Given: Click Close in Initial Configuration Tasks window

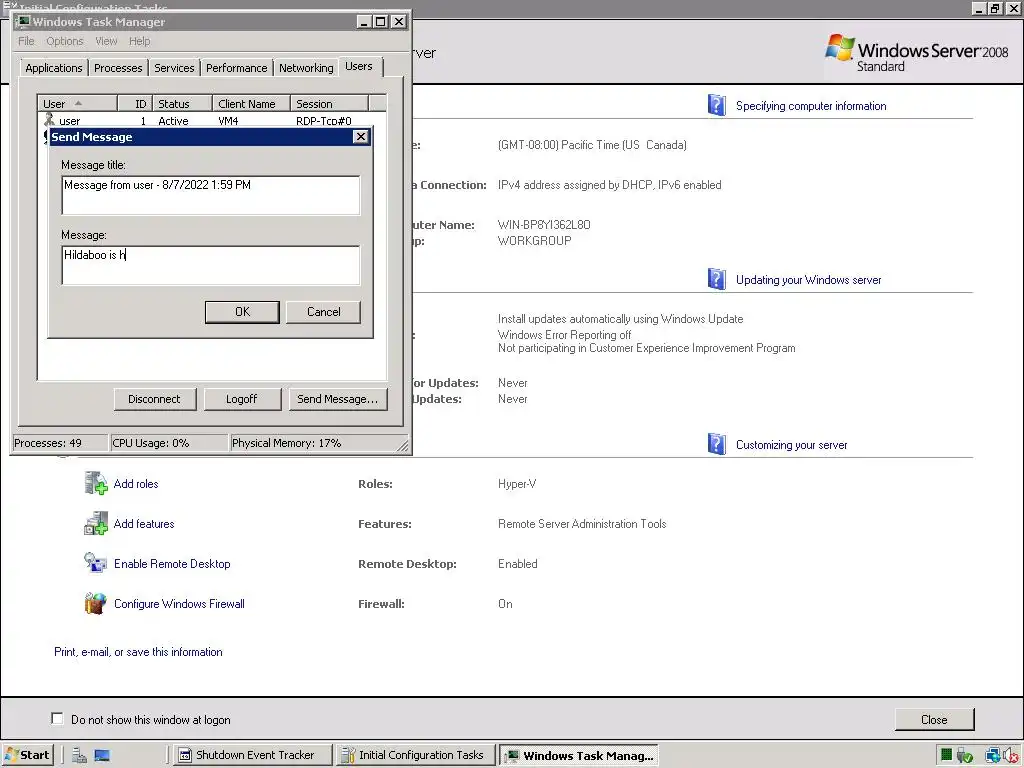Looking at the screenshot, I should point(934,720).
